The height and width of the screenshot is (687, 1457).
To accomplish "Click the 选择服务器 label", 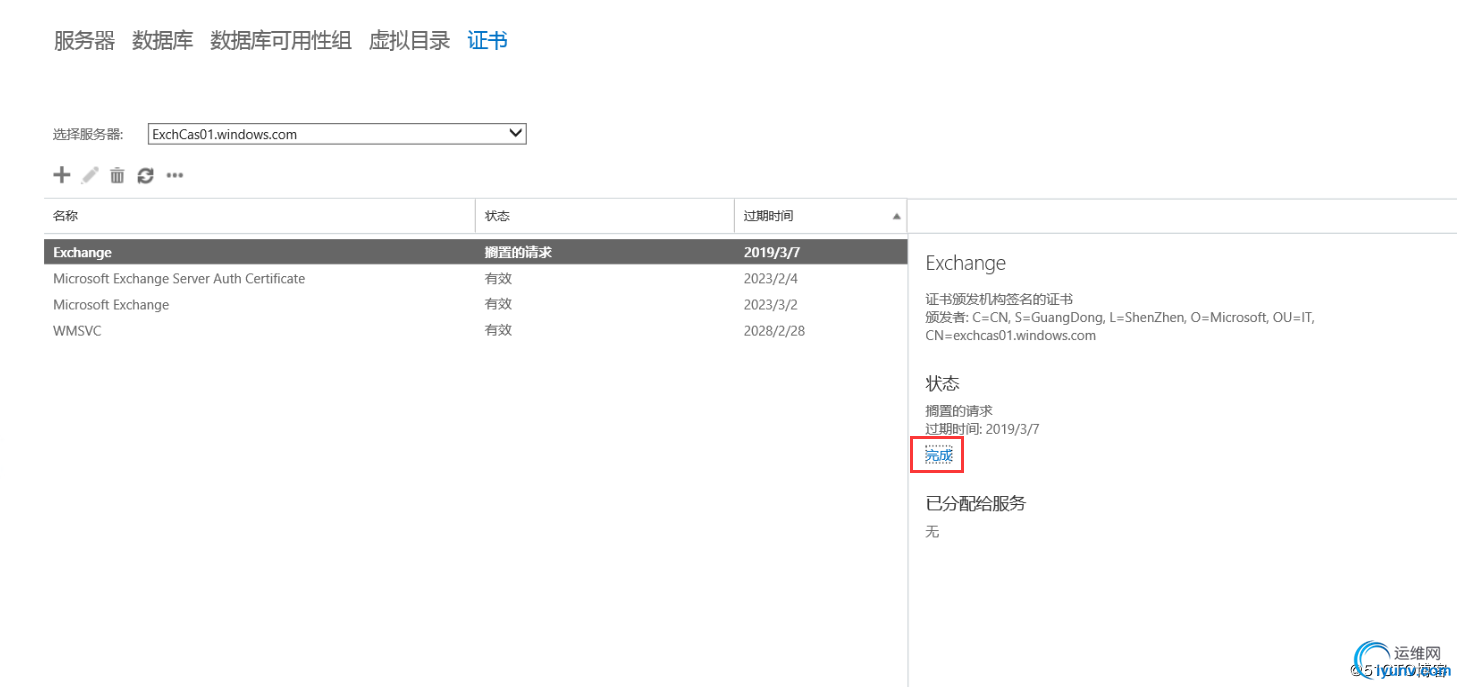I will pos(88,134).
